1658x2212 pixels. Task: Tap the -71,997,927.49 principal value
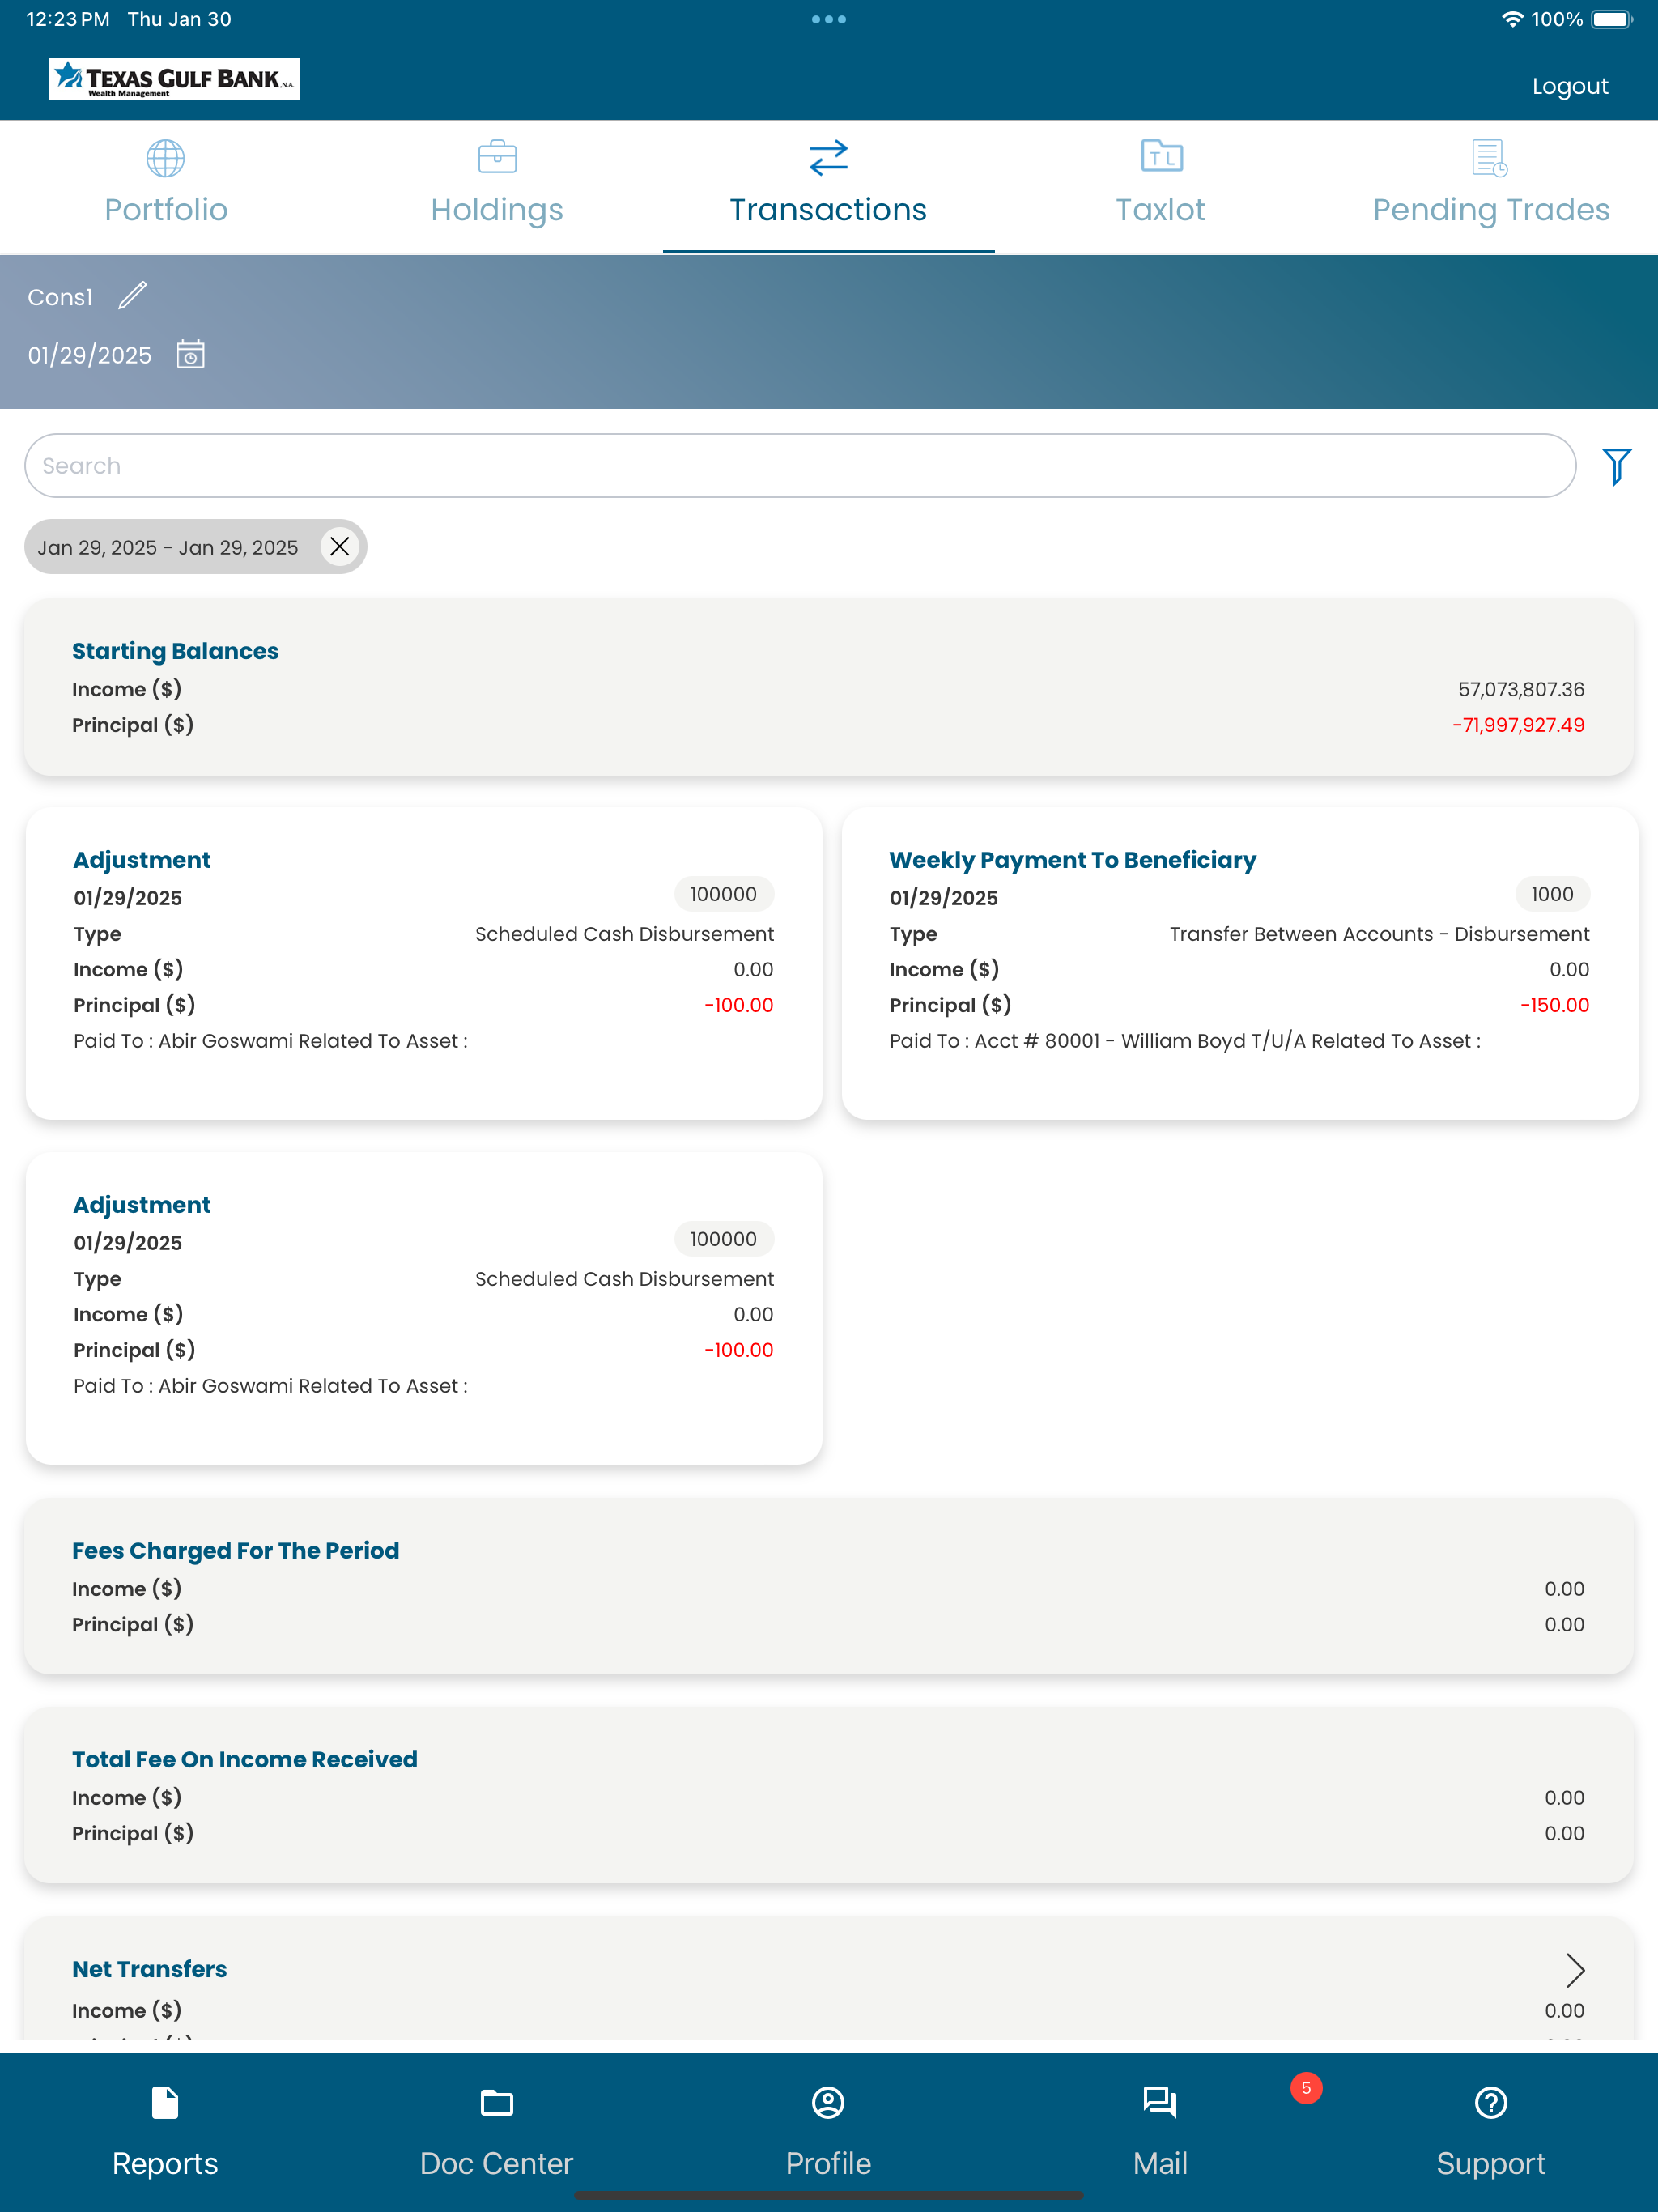[1518, 725]
